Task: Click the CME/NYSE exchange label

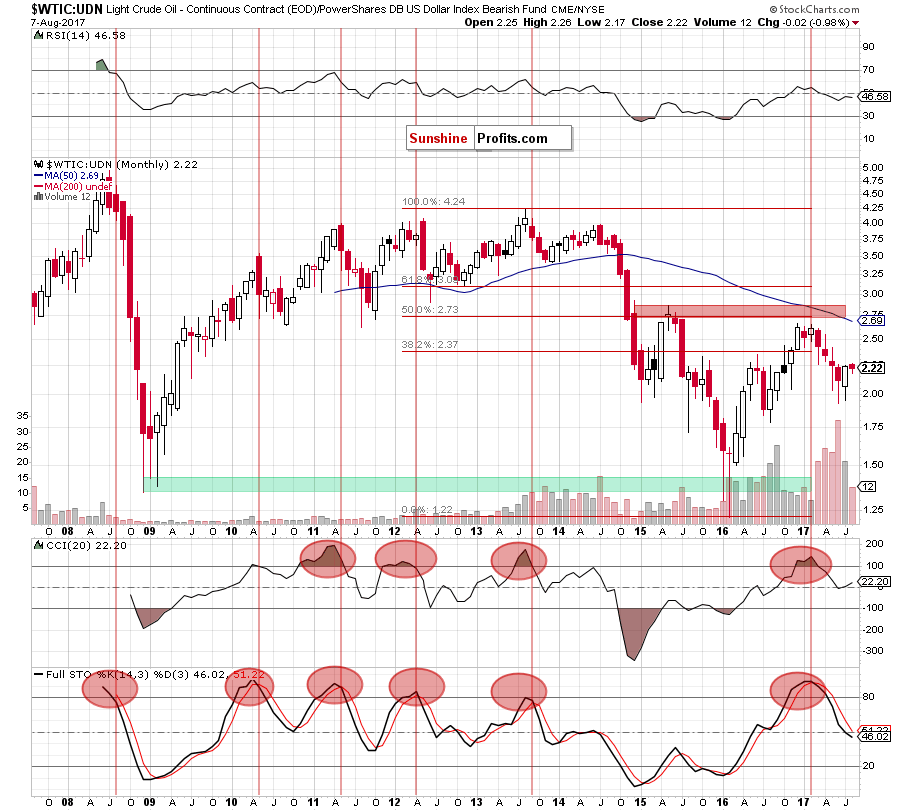Action: pyautogui.click(x=577, y=10)
